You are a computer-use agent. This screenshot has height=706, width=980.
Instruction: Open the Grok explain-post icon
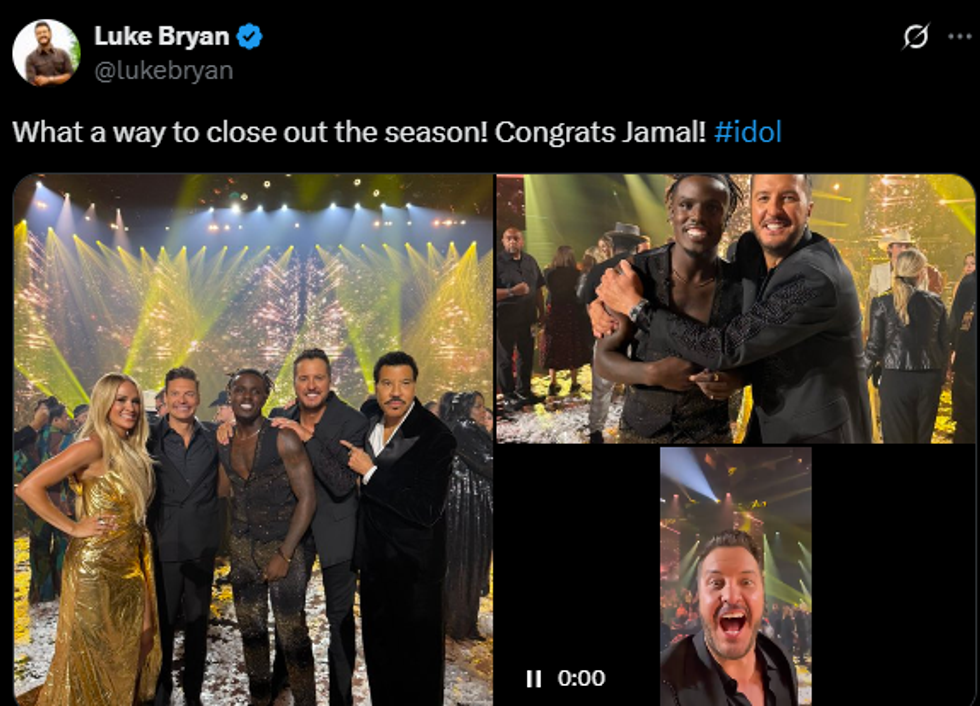click(x=916, y=36)
